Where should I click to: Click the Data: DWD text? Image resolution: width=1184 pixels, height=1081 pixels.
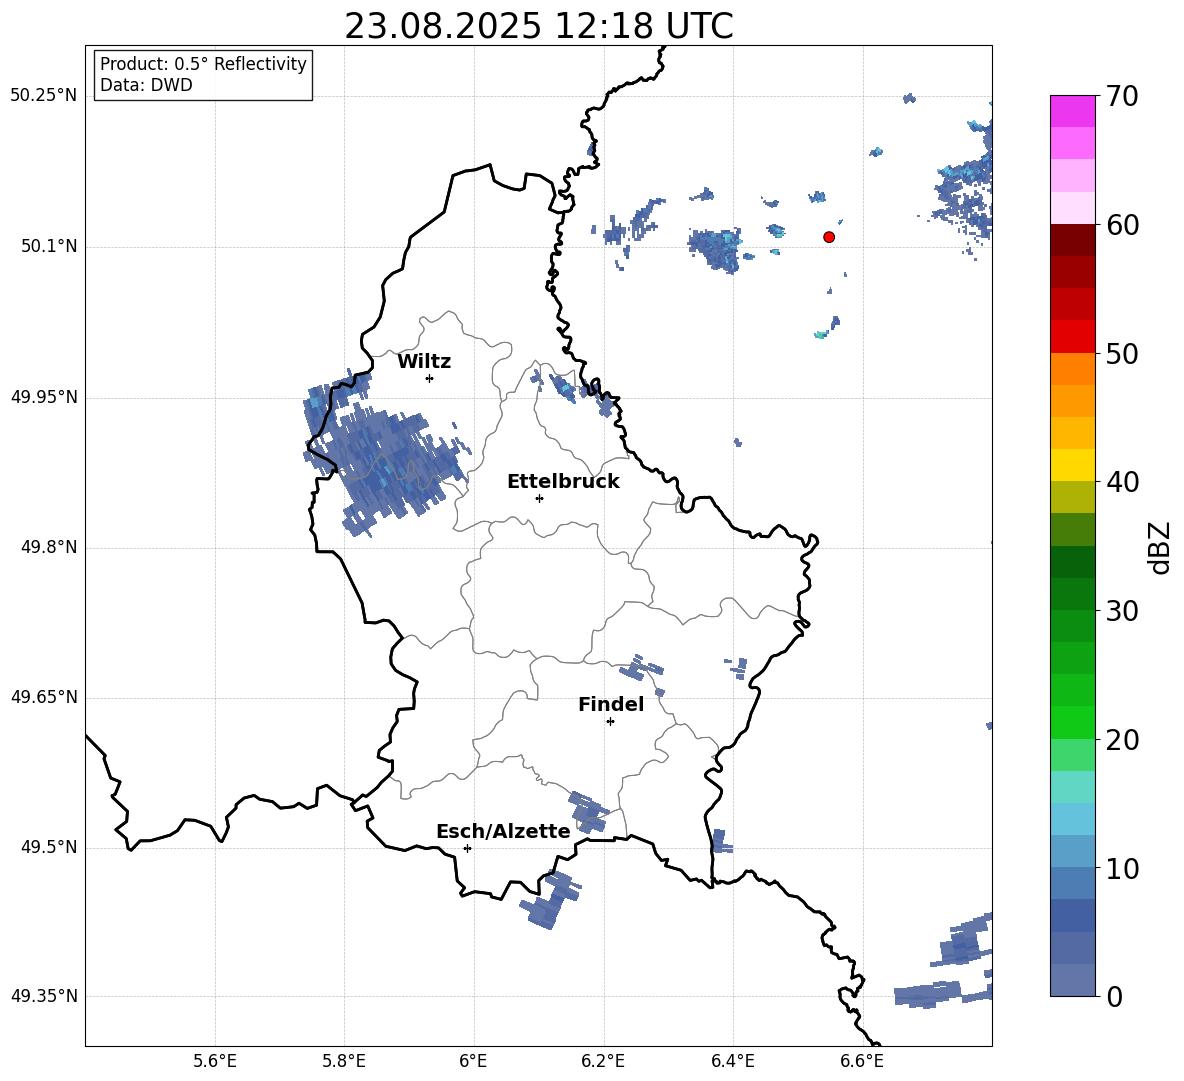tap(146, 85)
